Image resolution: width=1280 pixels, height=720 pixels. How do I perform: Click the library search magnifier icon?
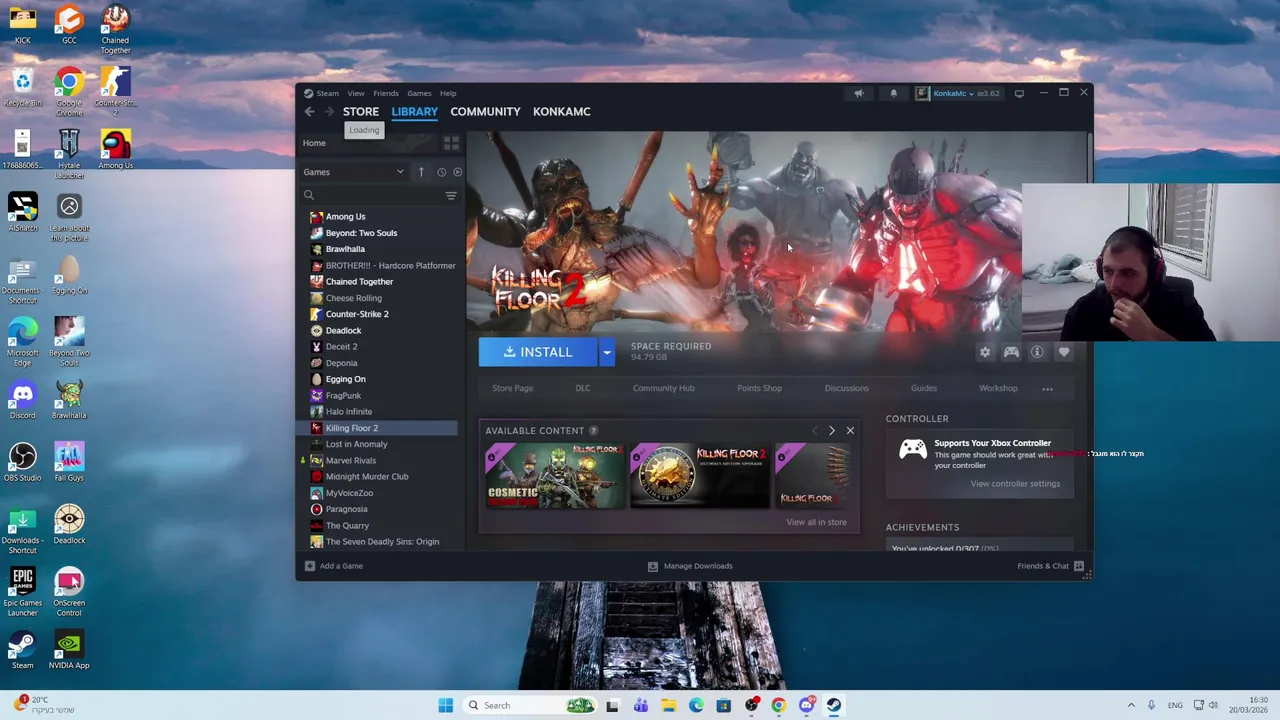[x=309, y=195]
